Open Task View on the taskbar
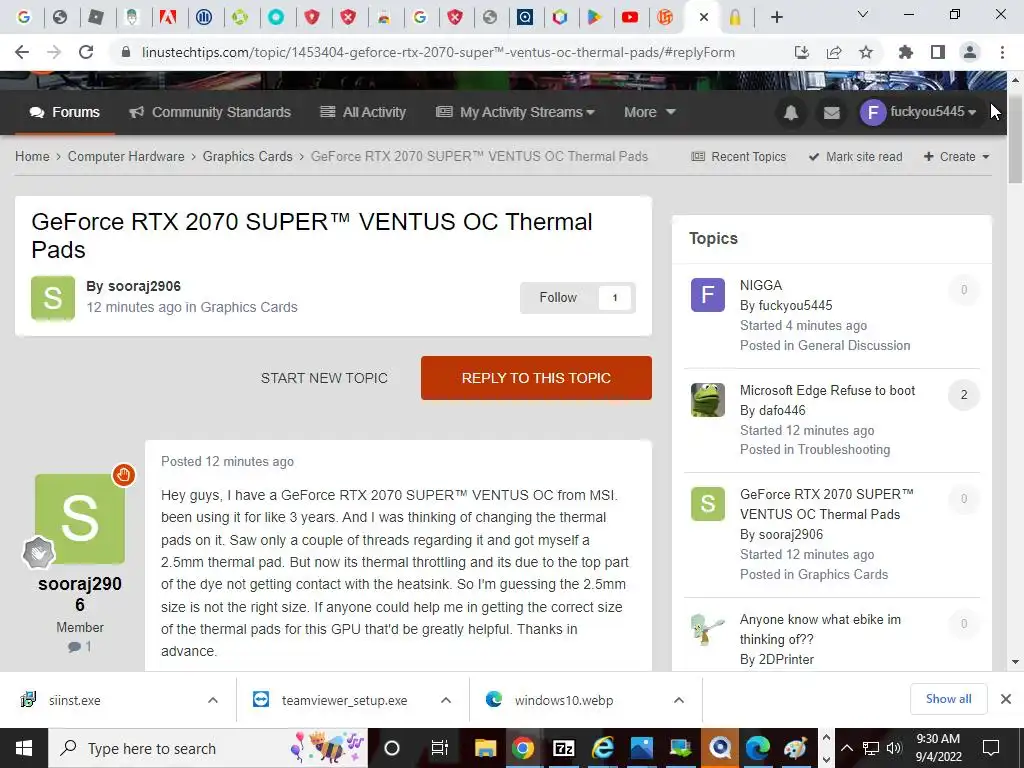The width and height of the screenshot is (1024, 768). coord(440,748)
